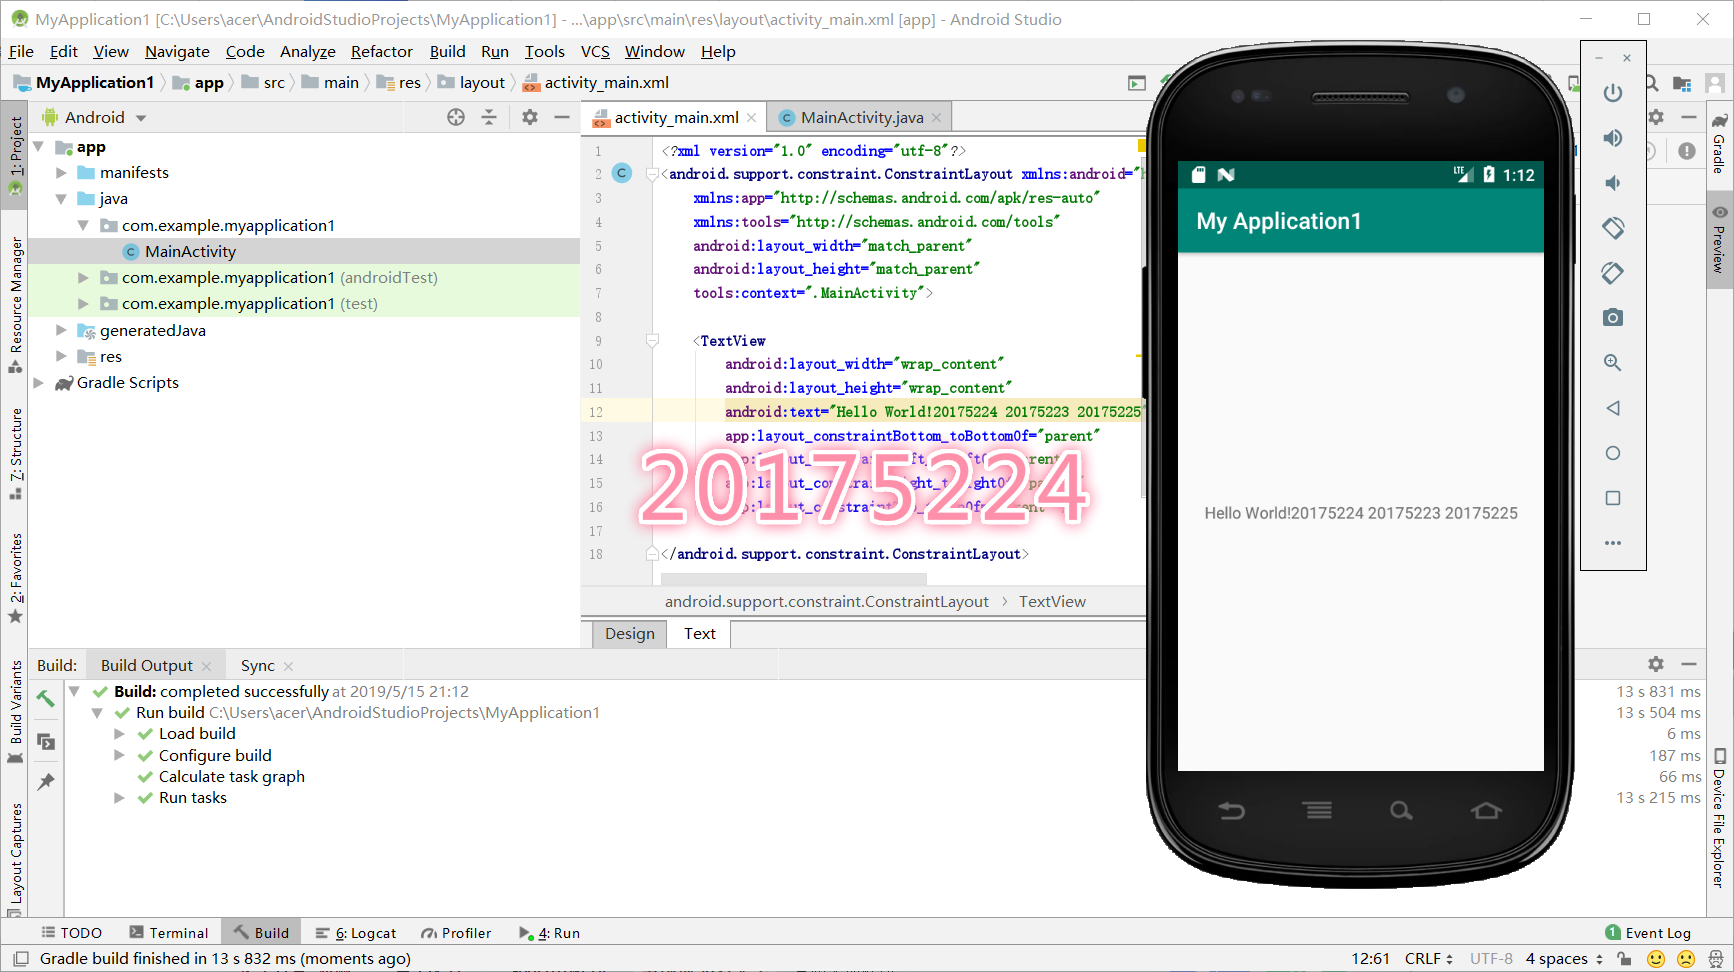Expand com.example.myapplication1 (test) package
1734x972 pixels.
pos(83,303)
